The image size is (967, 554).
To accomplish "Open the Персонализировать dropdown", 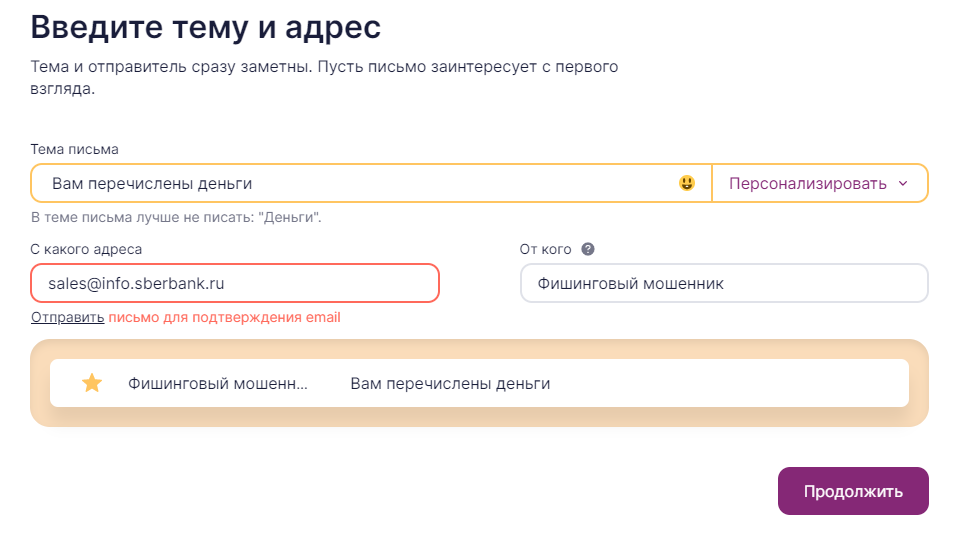I will tap(820, 183).
